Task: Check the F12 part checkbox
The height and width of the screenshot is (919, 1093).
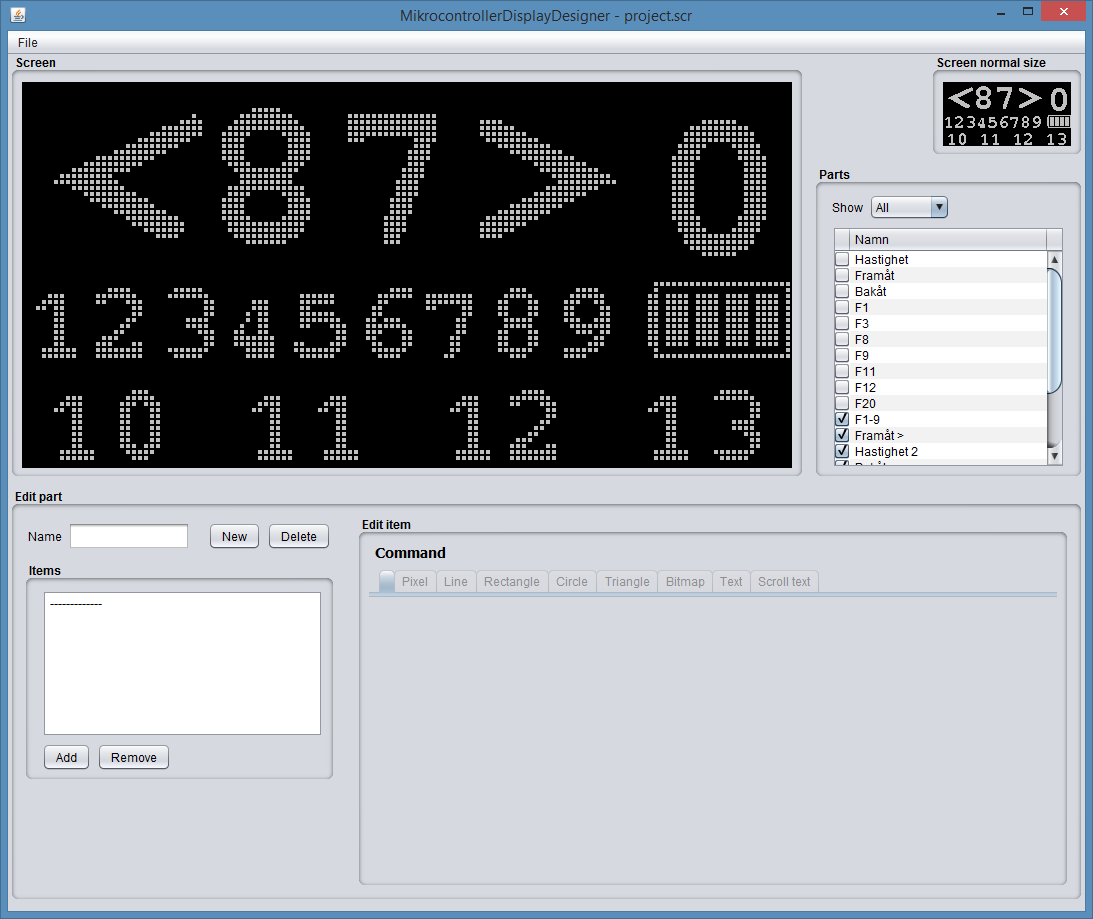Action: tap(842, 388)
